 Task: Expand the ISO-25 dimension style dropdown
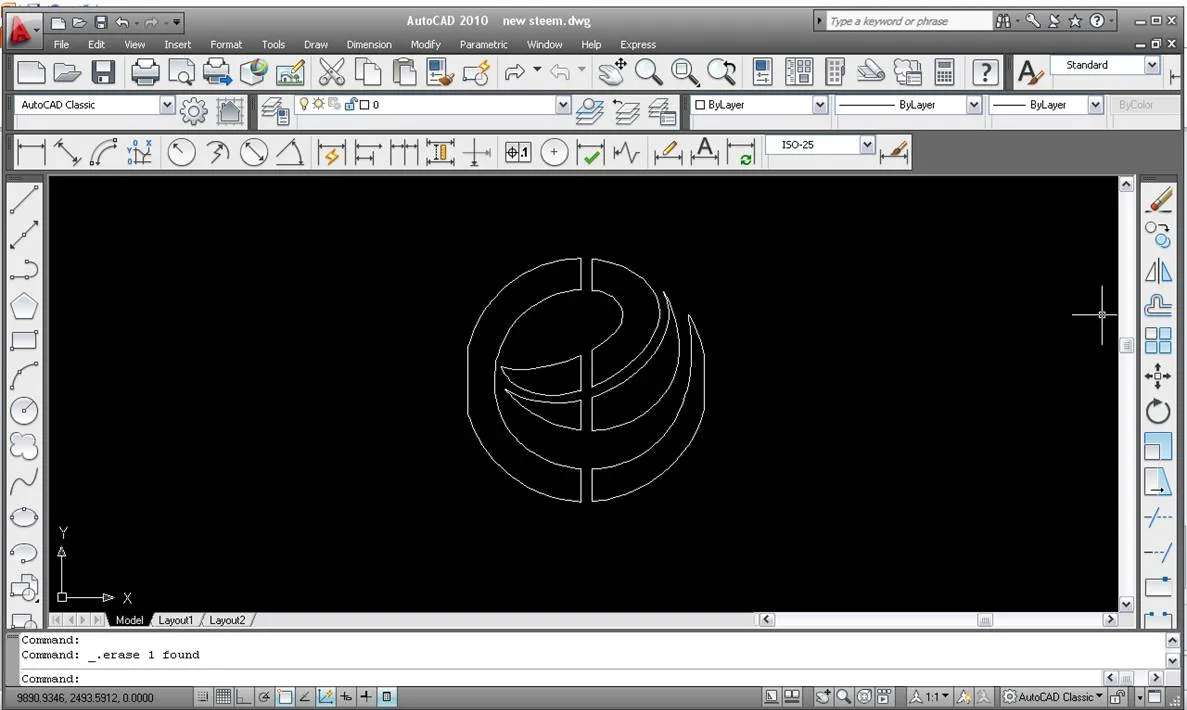point(867,144)
